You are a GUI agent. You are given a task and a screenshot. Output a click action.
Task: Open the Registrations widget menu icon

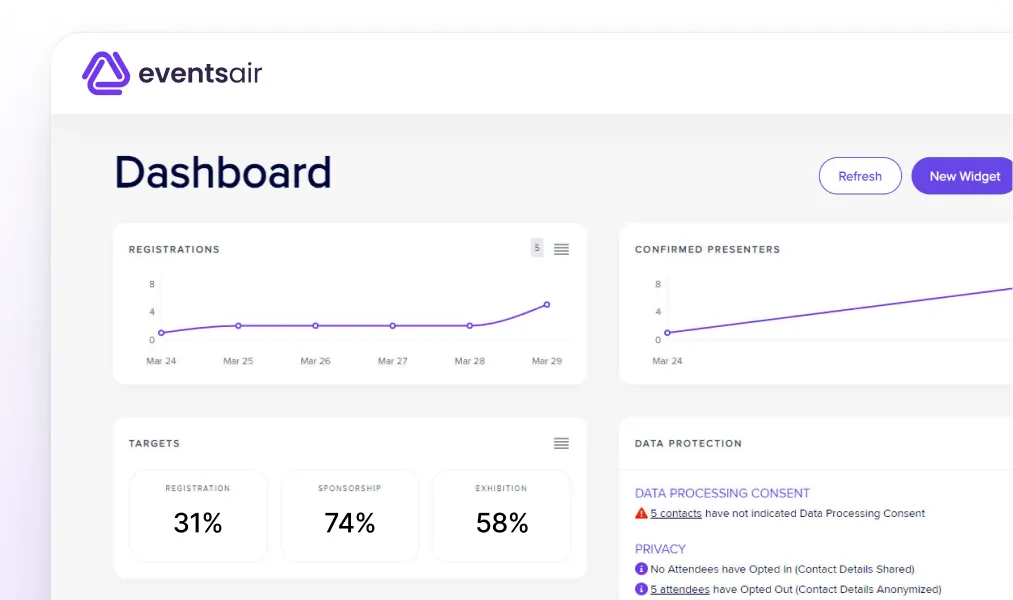pyautogui.click(x=561, y=249)
